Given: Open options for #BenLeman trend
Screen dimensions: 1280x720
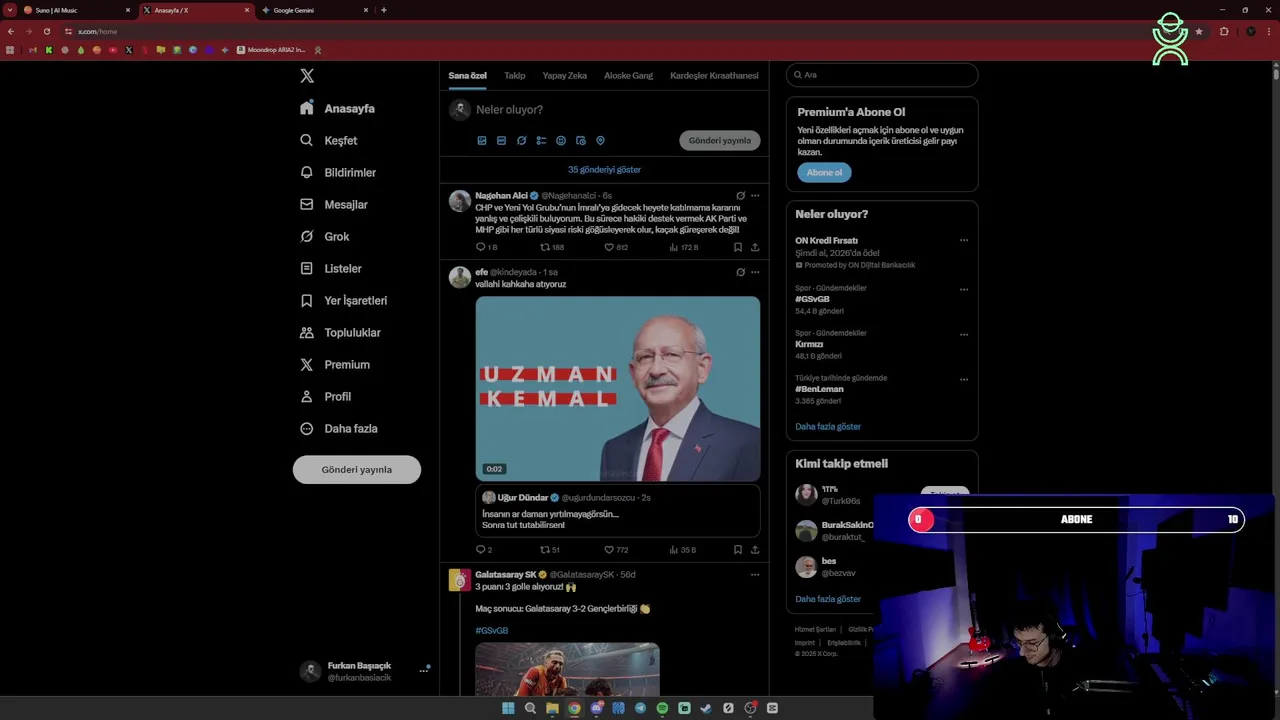Looking at the screenshot, I should [x=964, y=380].
